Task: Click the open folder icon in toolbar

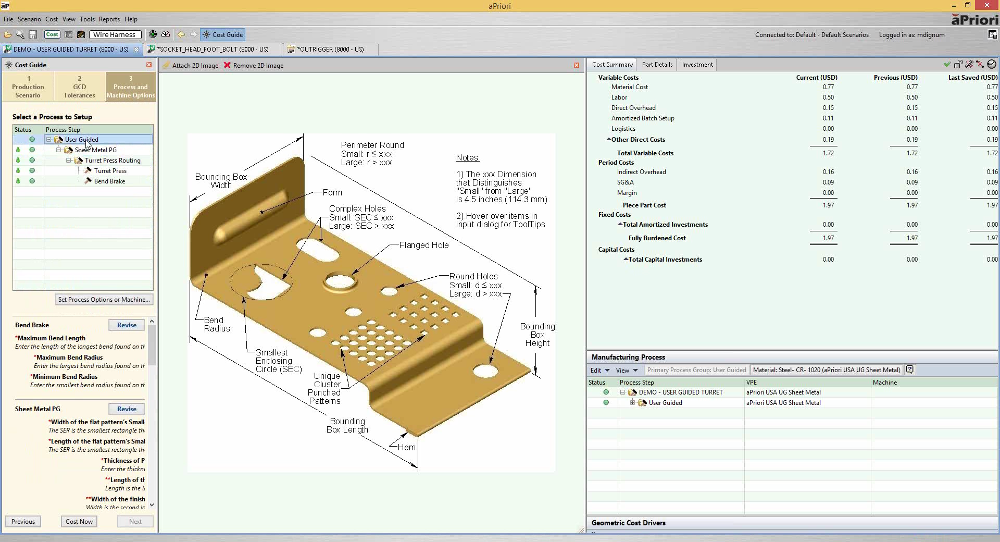Action: pyautogui.click(x=8, y=34)
